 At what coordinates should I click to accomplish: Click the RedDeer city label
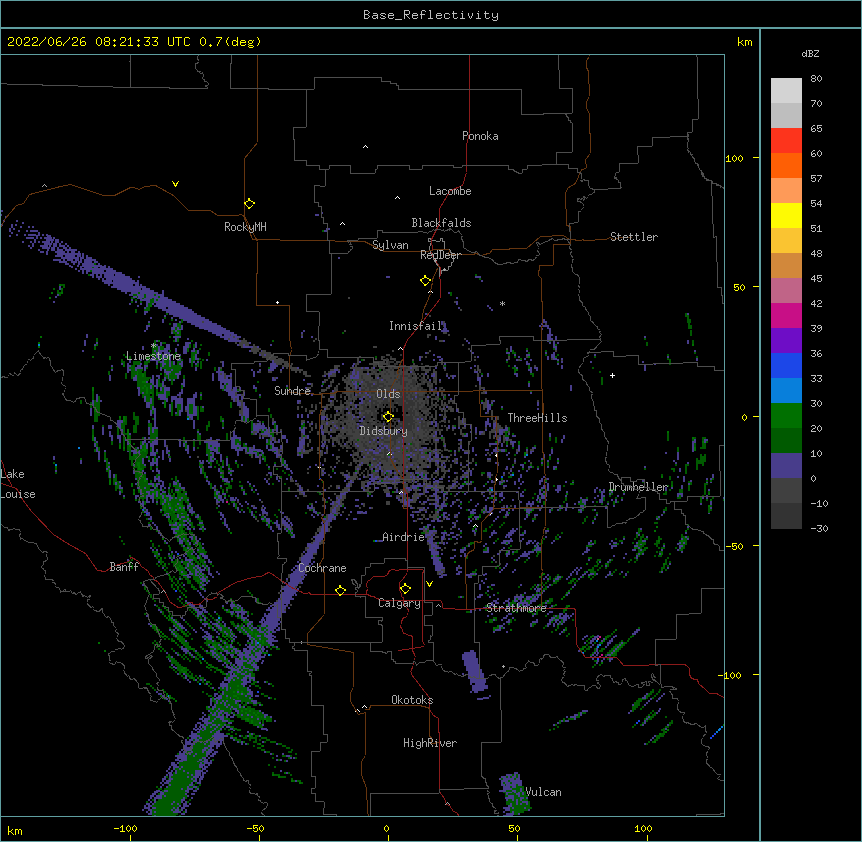(440, 255)
